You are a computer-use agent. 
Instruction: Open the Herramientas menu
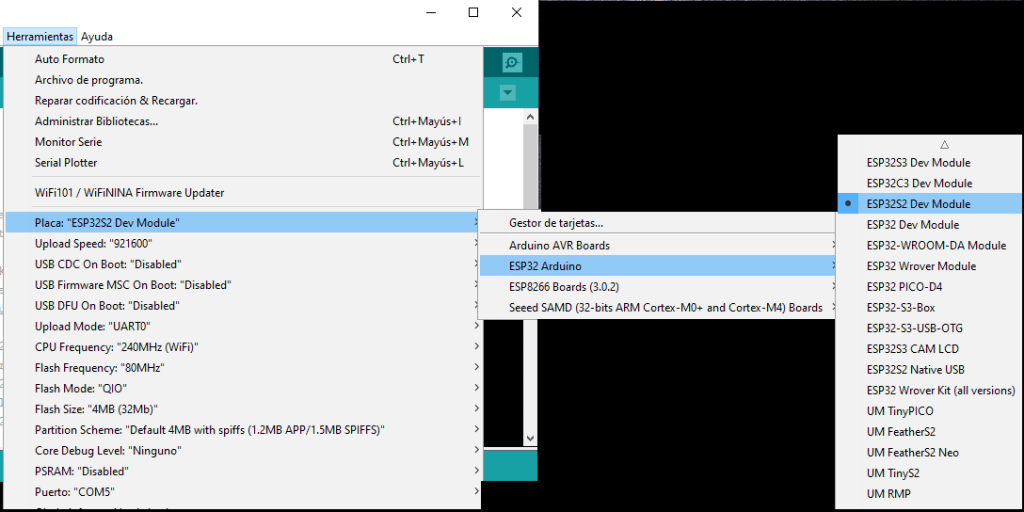click(x=40, y=36)
